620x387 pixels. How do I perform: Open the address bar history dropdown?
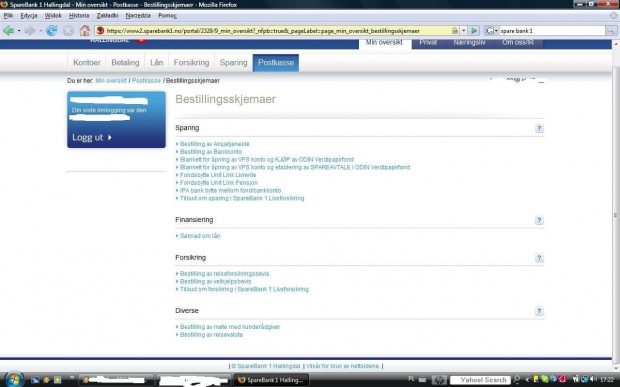[x=464, y=30]
